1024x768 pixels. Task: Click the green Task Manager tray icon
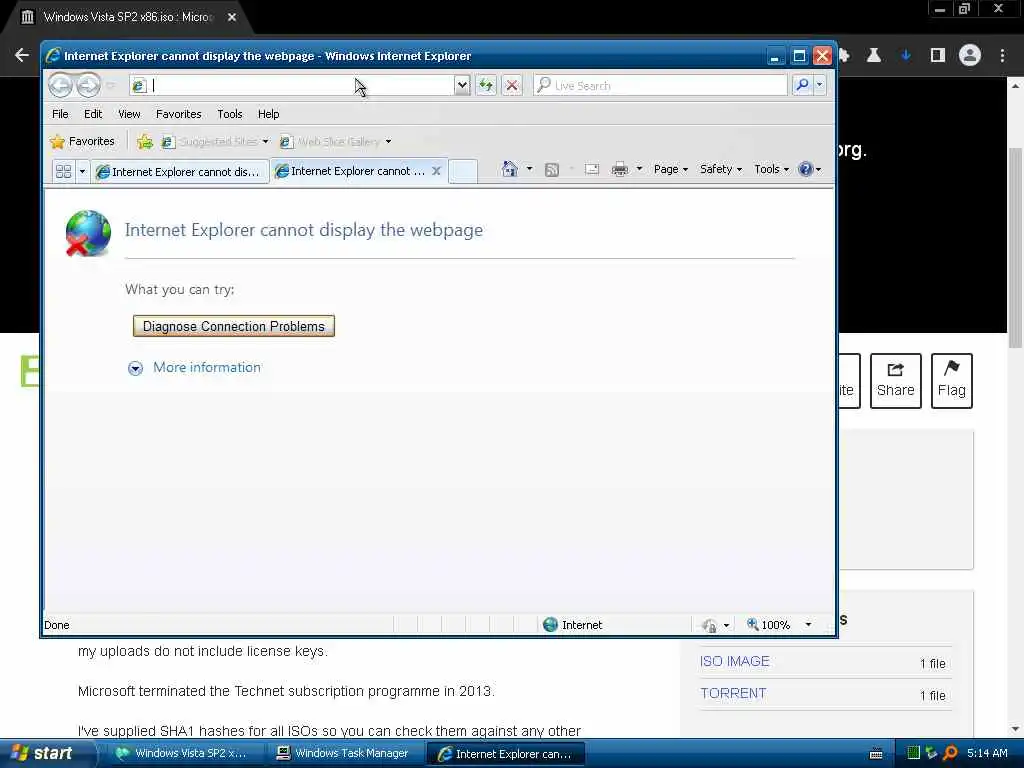pos(914,753)
